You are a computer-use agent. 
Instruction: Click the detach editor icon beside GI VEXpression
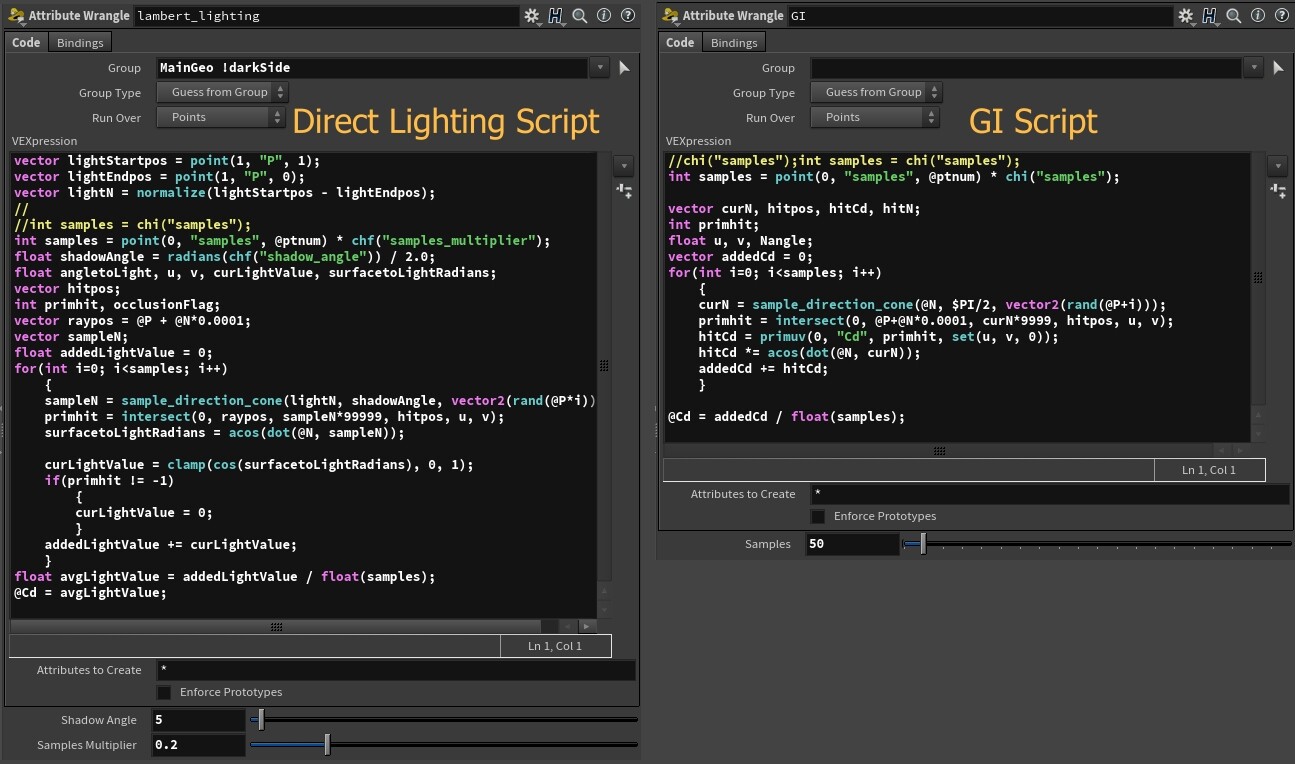(x=1279, y=191)
